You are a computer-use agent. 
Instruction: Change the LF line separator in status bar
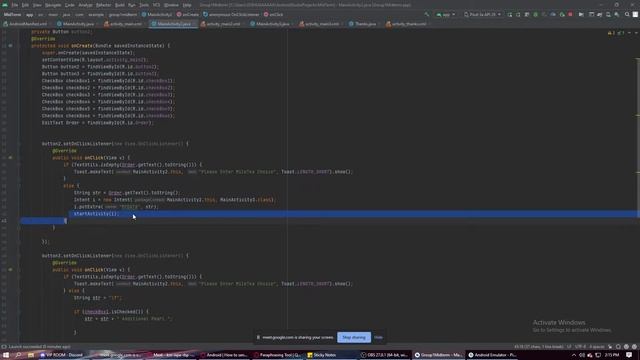pos(569,347)
